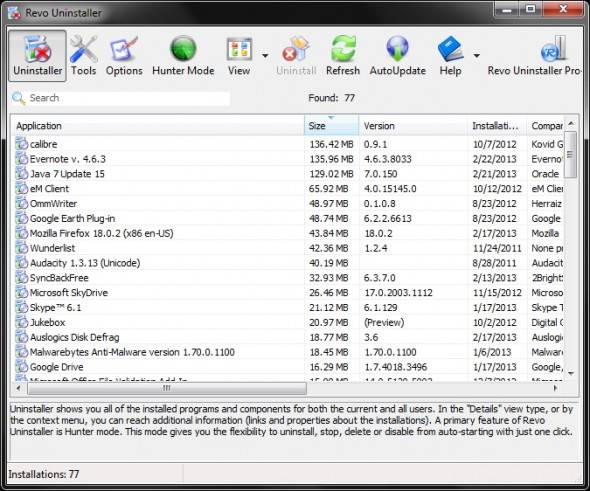The height and width of the screenshot is (491, 590).
Task: Click the (Preview) version cell
Action: (384, 322)
